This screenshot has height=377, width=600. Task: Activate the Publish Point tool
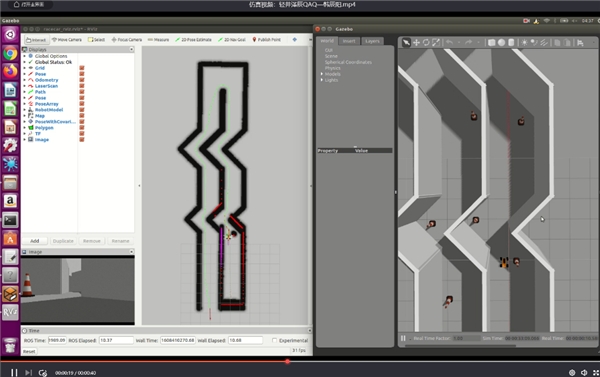[267, 40]
